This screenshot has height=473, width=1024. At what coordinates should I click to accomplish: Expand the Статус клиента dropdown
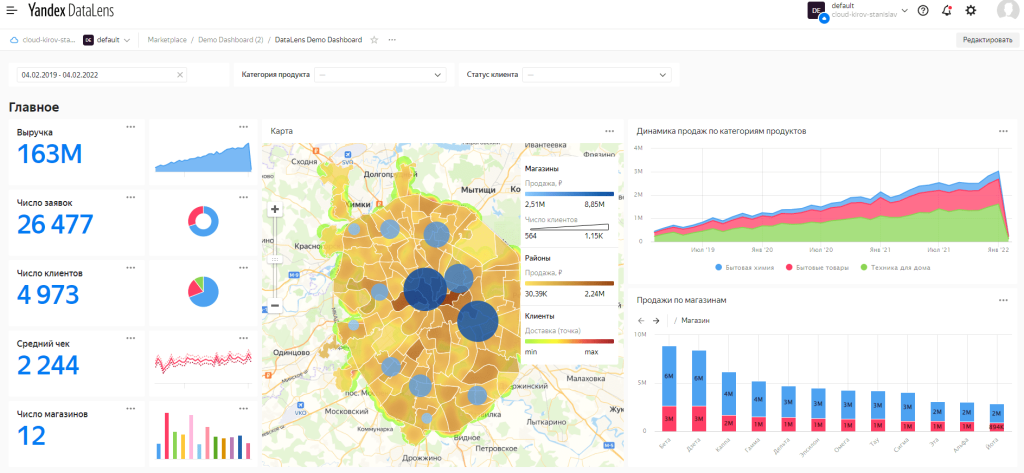pos(597,75)
